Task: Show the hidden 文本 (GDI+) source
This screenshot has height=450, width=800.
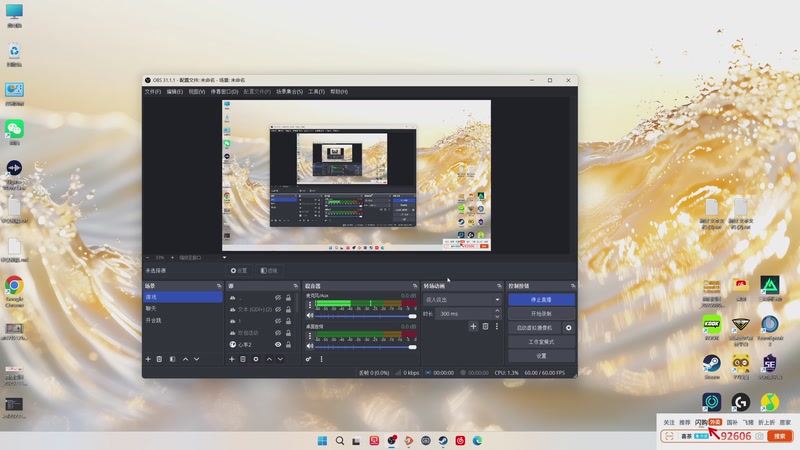Action: pyautogui.click(x=278, y=309)
